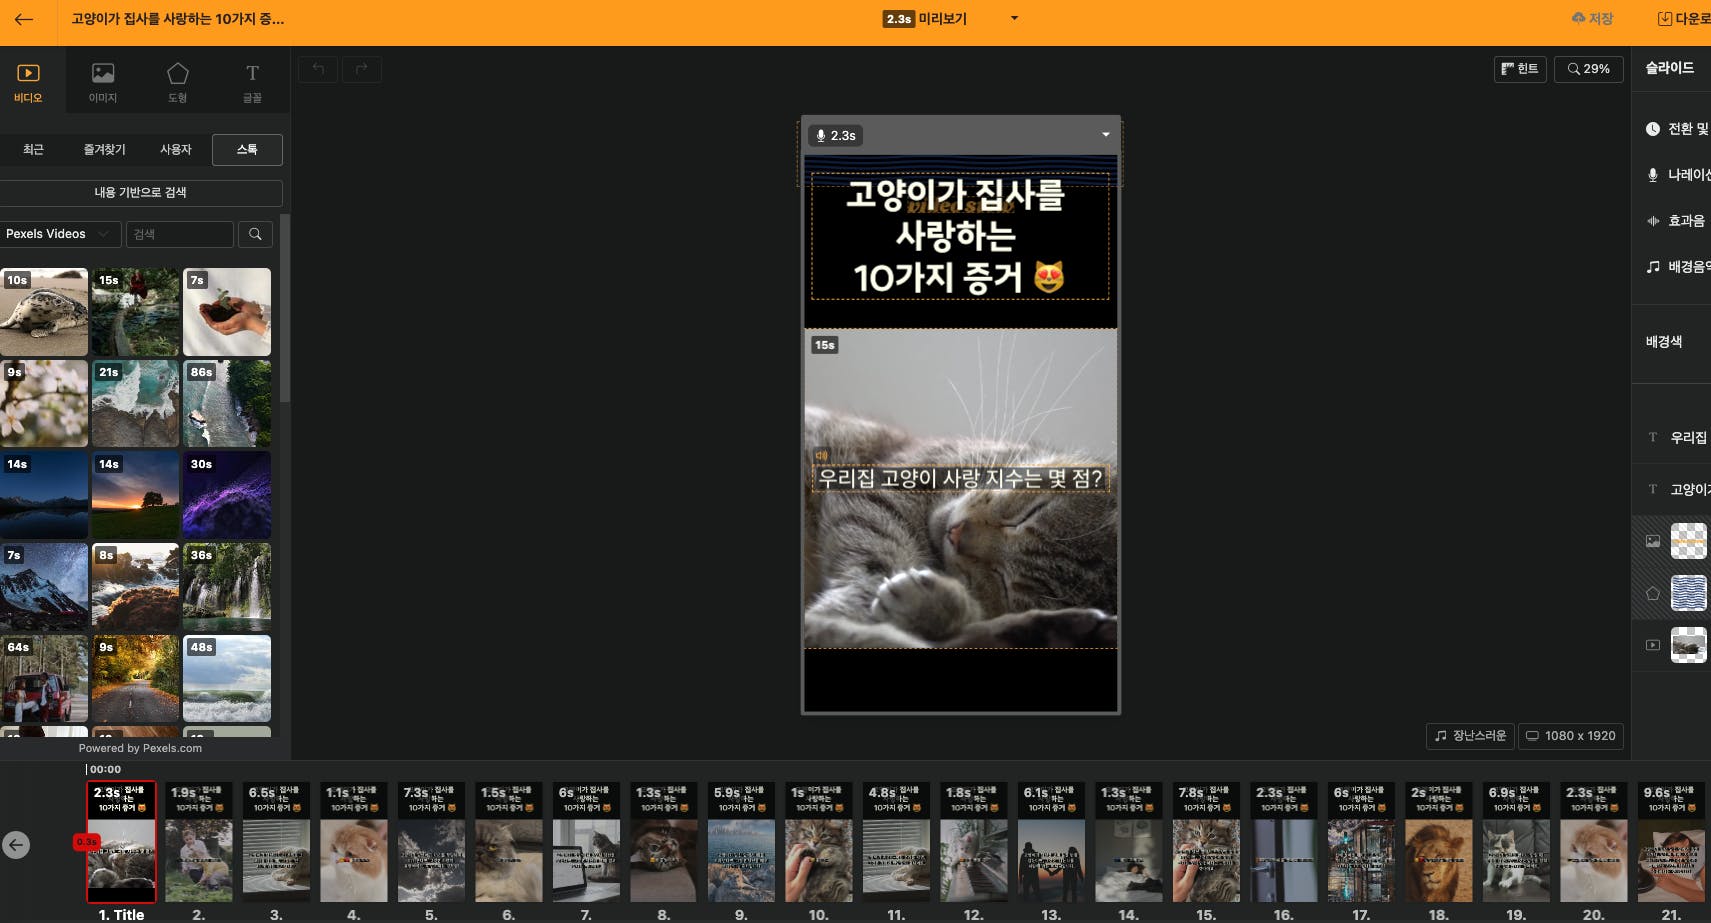Click the search magnifier icon
This screenshot has height=923, width=1711.
click(255, 234)
